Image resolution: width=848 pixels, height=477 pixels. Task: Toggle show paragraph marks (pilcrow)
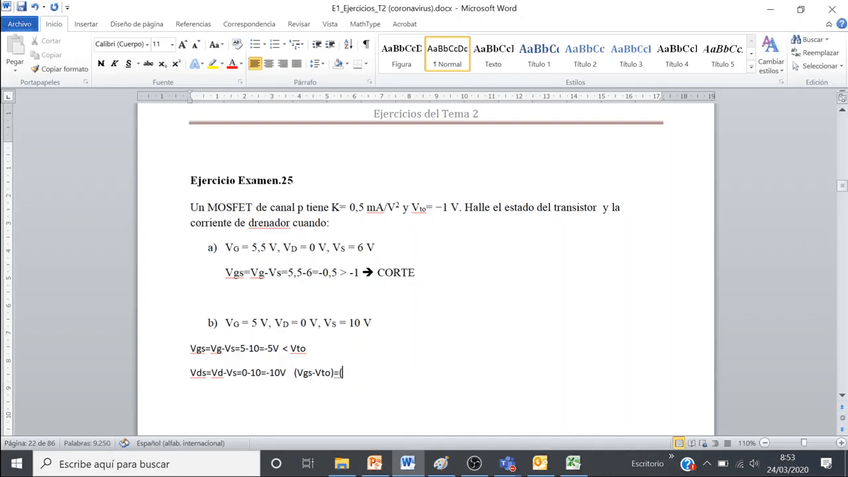pyautogui.click(x=366, y=44)
